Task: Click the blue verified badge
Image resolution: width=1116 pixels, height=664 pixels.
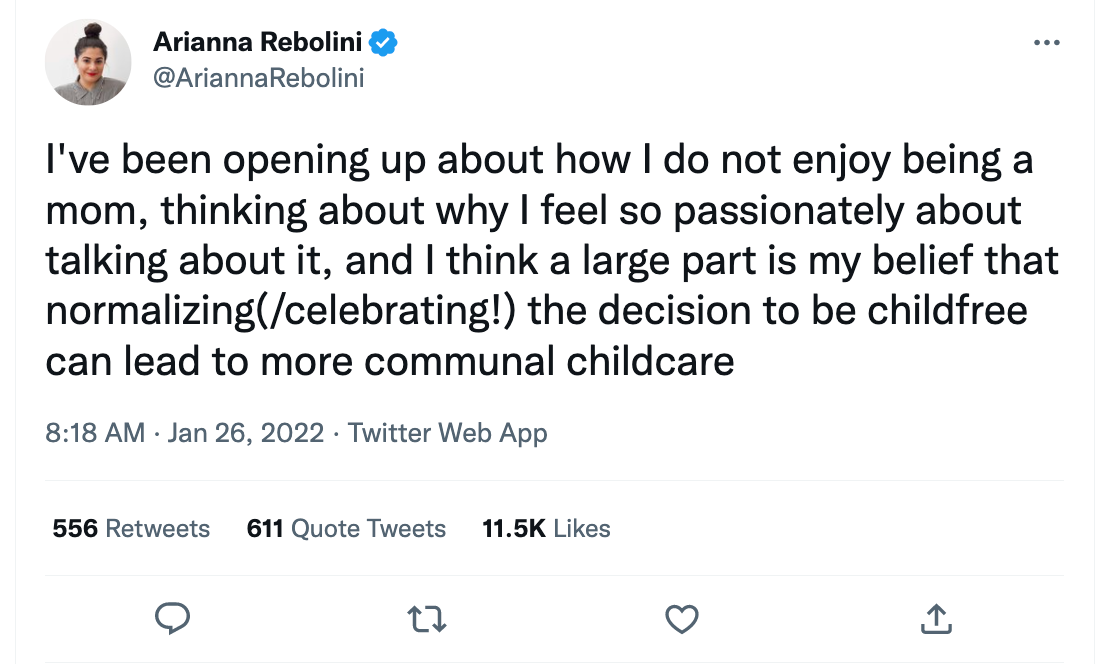Action: (385, 43)
